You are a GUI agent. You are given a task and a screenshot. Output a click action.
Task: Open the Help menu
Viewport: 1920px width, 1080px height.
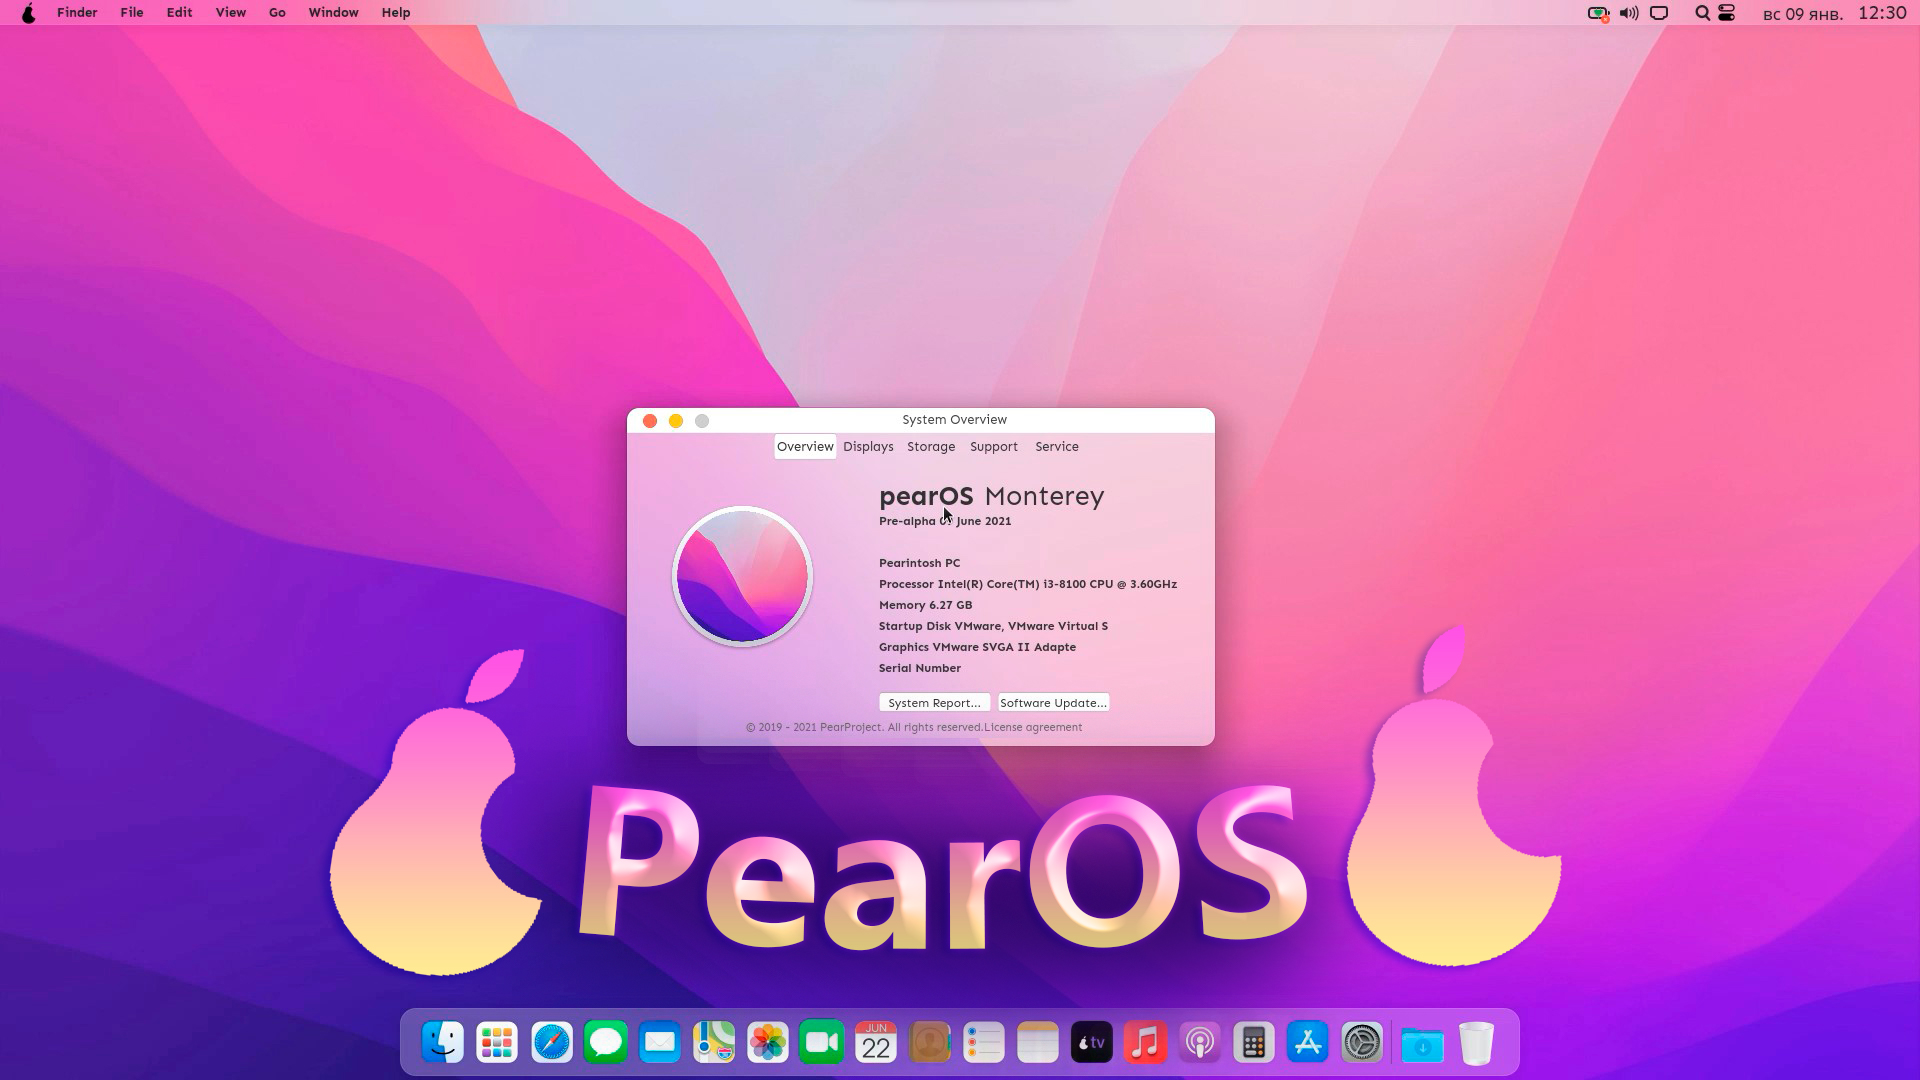396,13
